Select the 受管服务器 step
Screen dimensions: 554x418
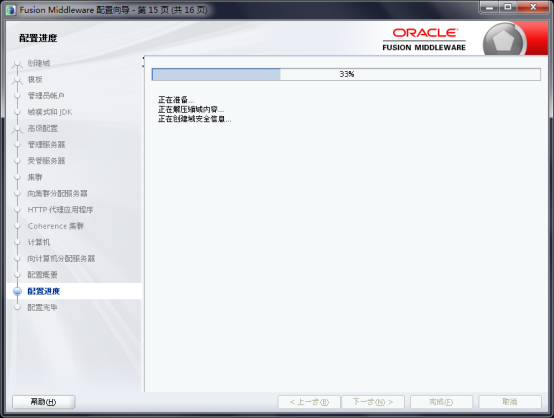tap(46, 161)
